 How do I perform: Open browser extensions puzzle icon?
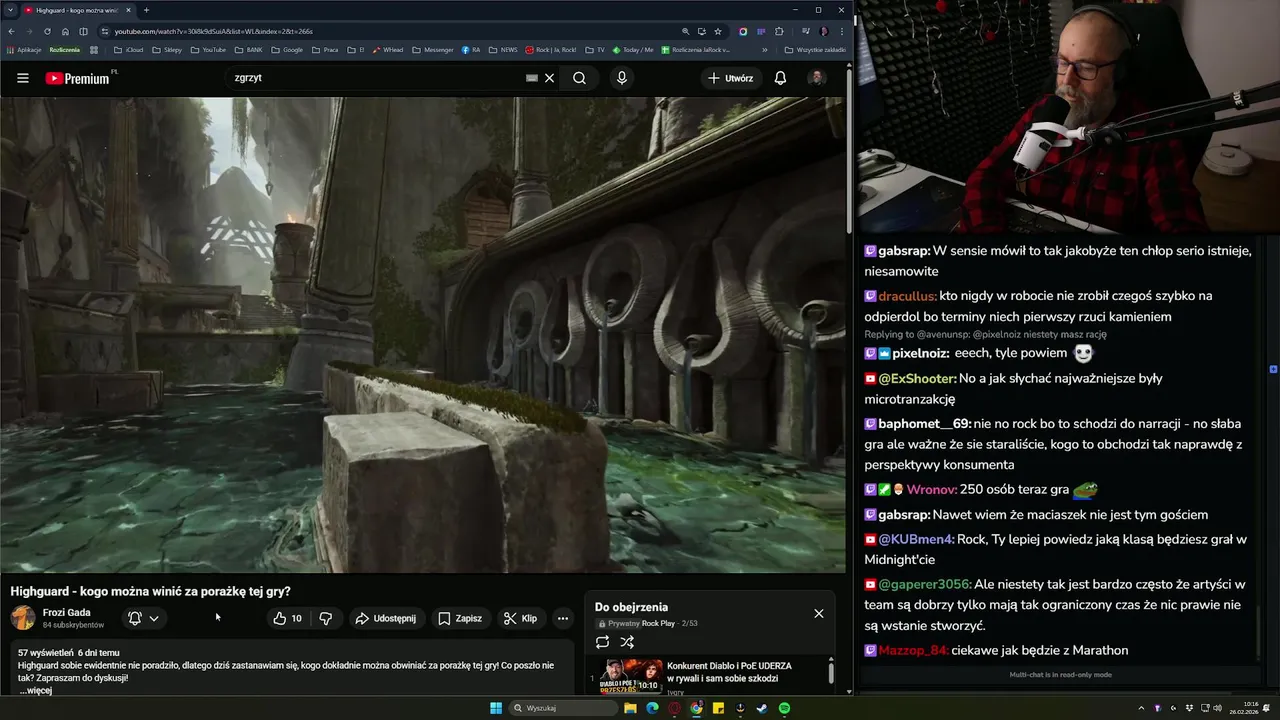[x=779, y=31]
